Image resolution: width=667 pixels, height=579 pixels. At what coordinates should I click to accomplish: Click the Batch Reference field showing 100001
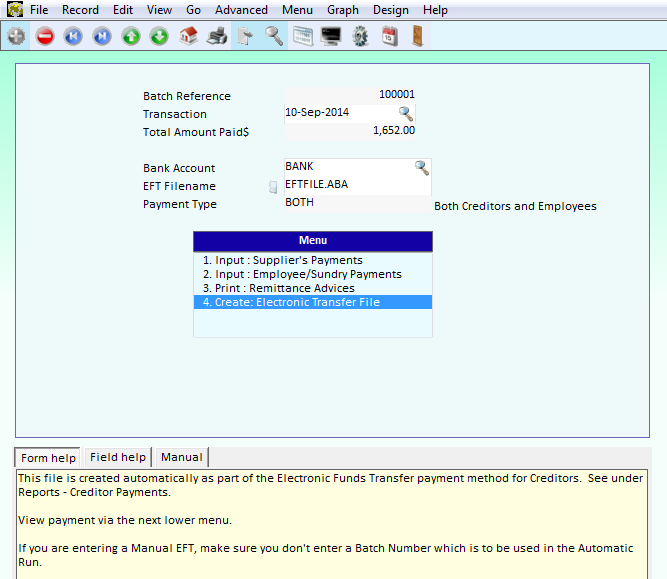click(x=350, y=95)
